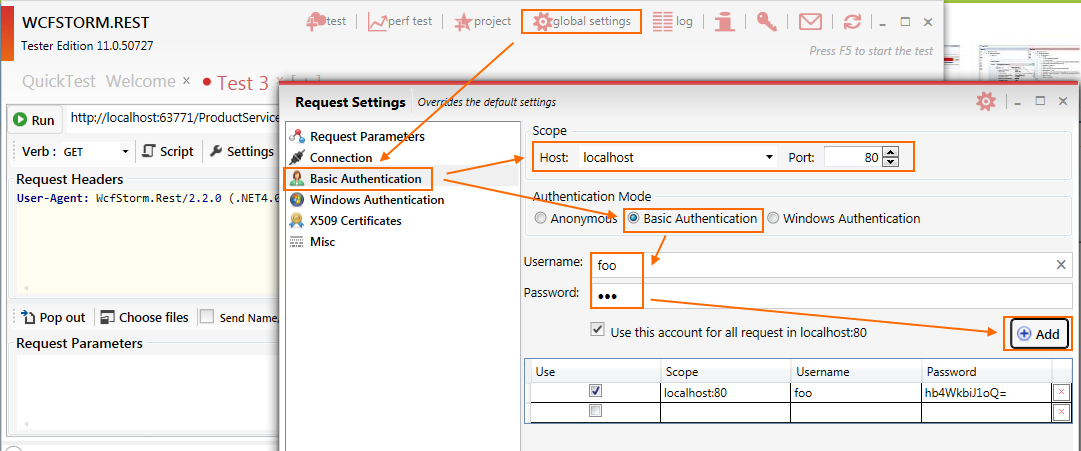Switch to QuickTest tab
The image size is (1081, 451).
point(59,81)
